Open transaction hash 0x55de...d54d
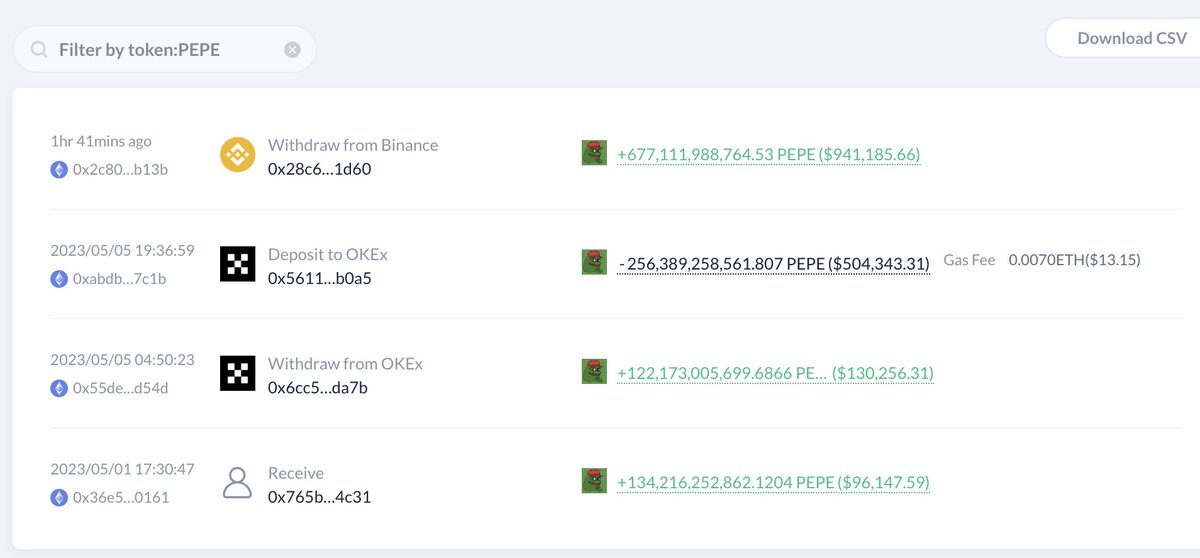 click(x=120, y=388)
